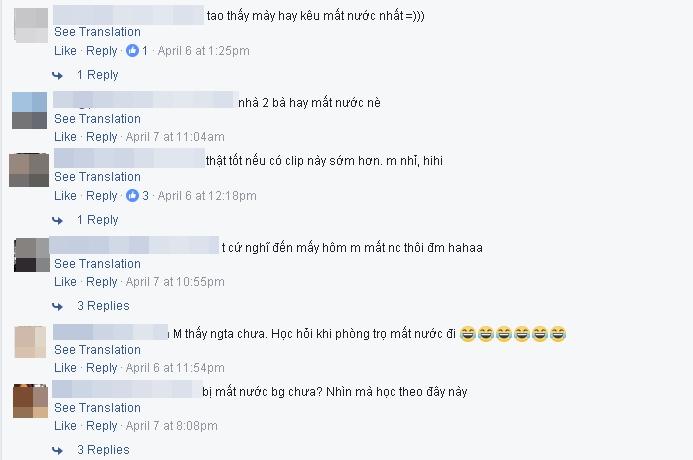The image size is (693, 460).
Task: Expand the 1 Reply thread under the April 6 1:25pm comment
Action: click(98, 75)
